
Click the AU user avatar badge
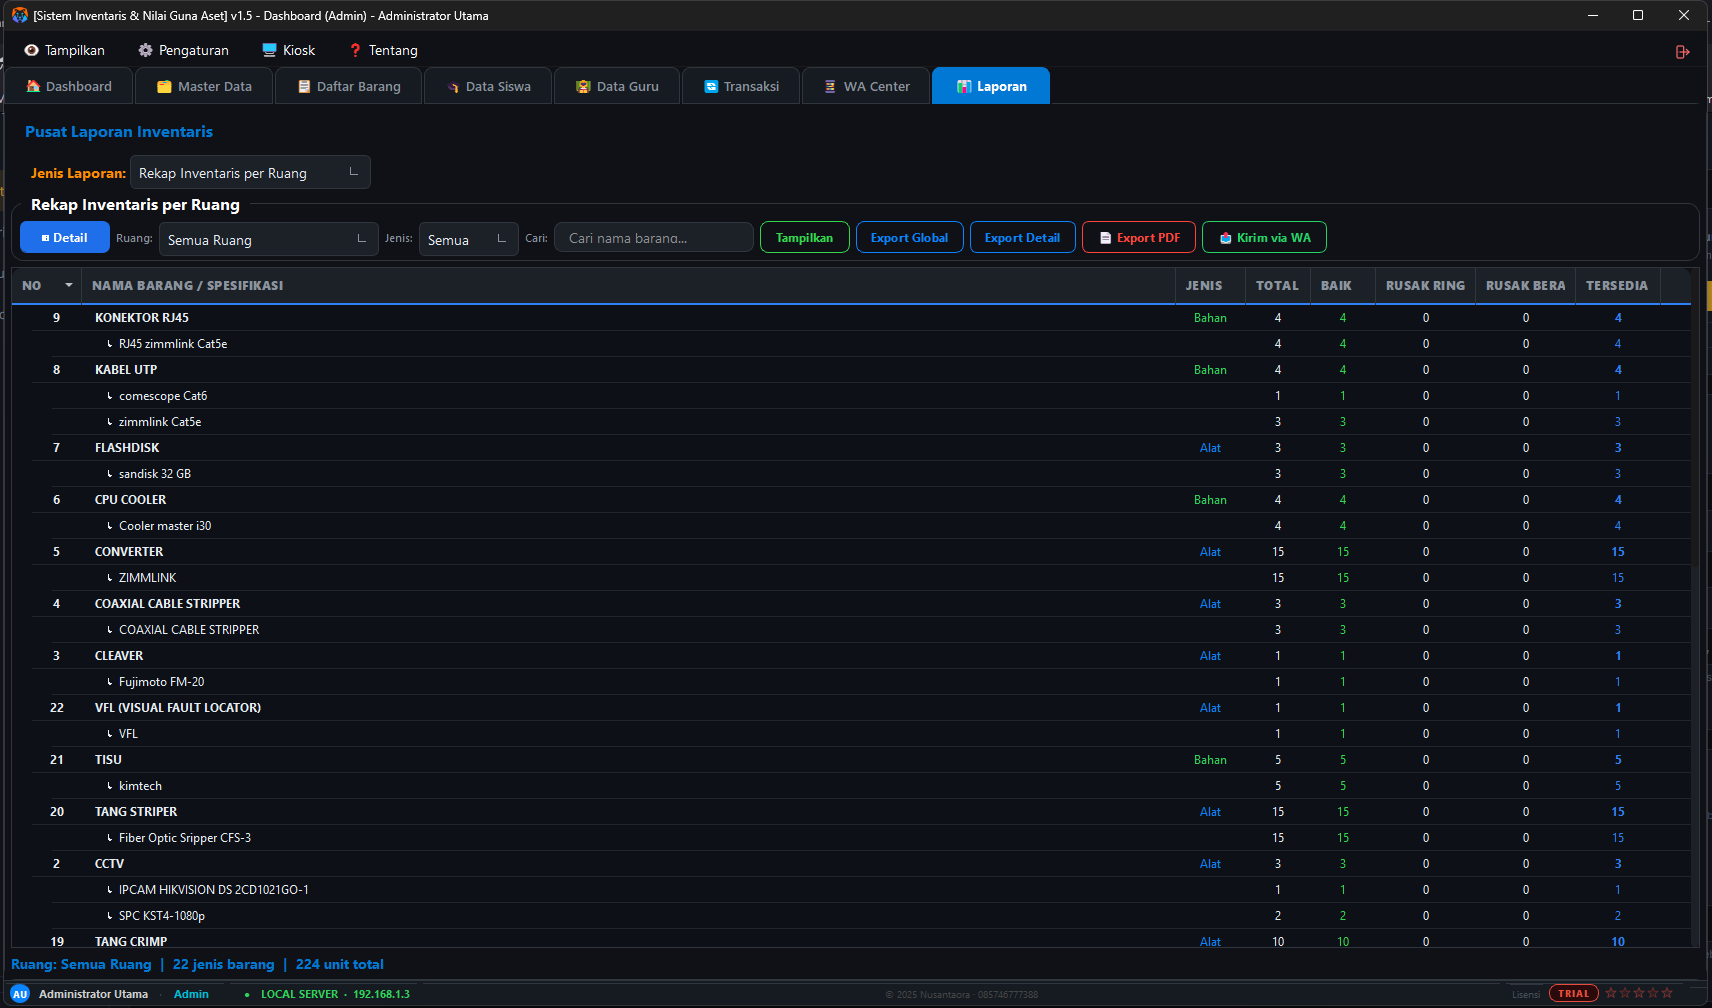point(20,994)
